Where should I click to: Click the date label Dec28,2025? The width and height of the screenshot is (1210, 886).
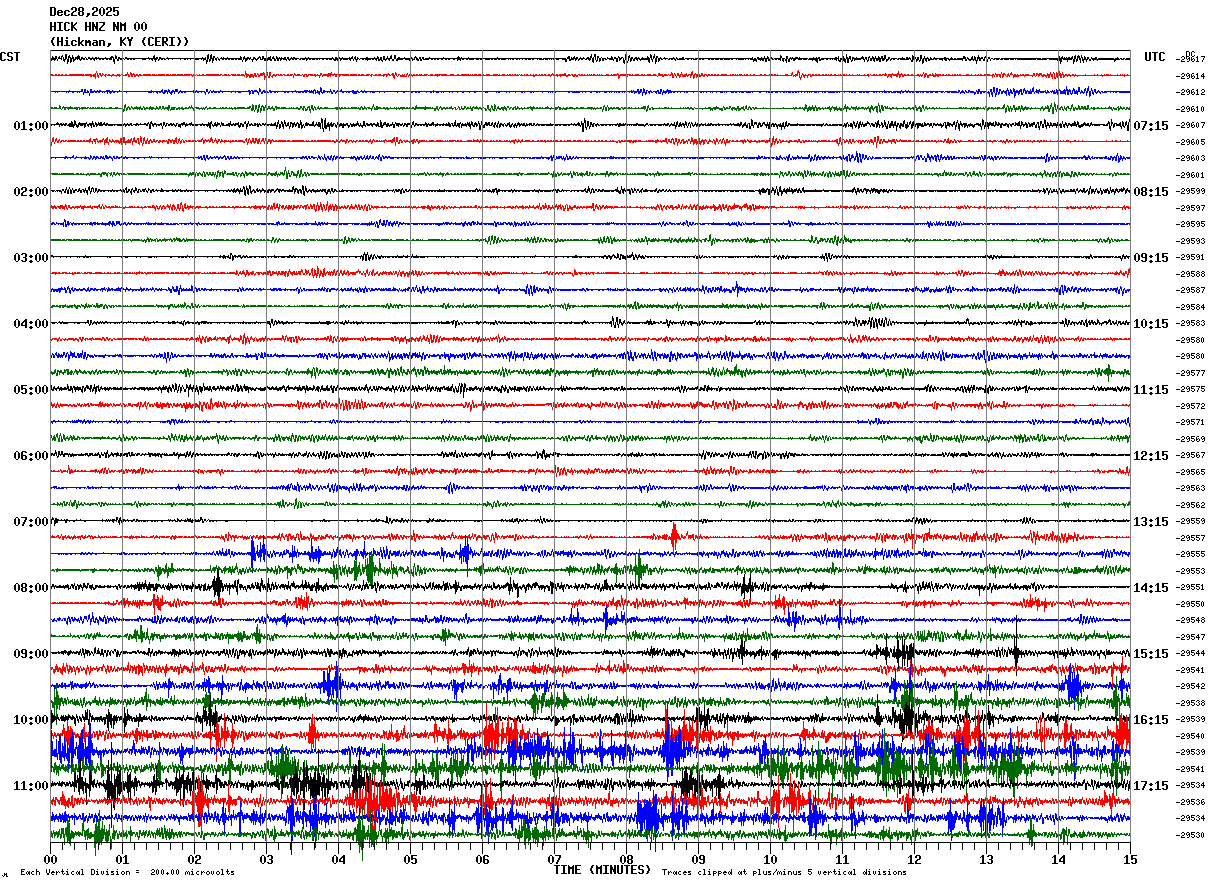84,12
